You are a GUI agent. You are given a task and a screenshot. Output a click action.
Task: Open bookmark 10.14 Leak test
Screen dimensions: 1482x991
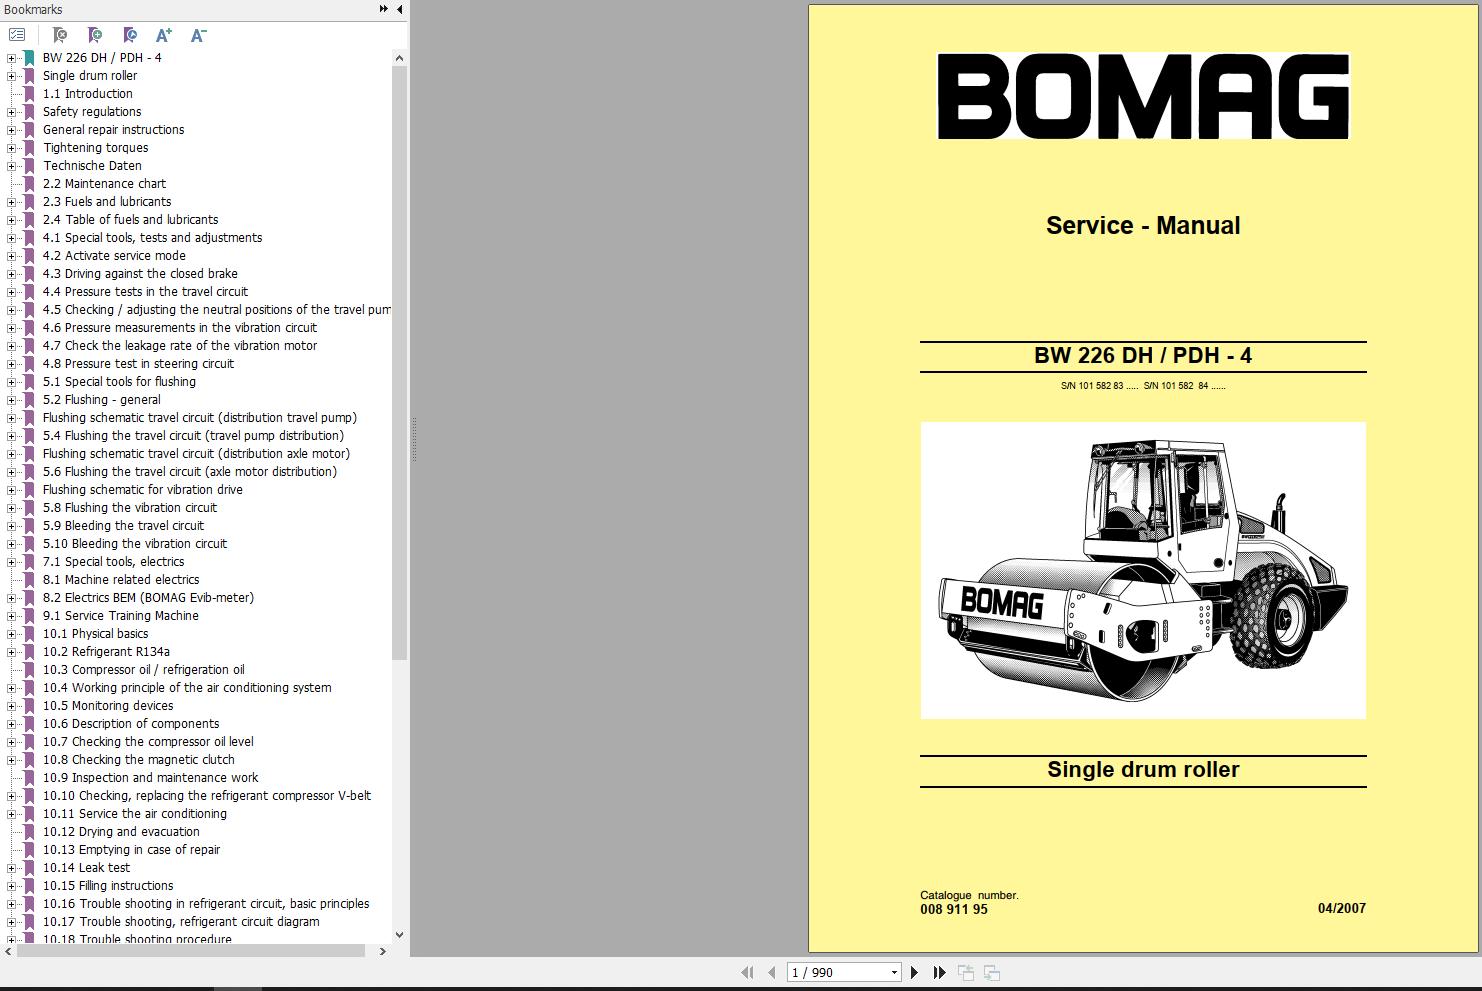click(86, 867)
